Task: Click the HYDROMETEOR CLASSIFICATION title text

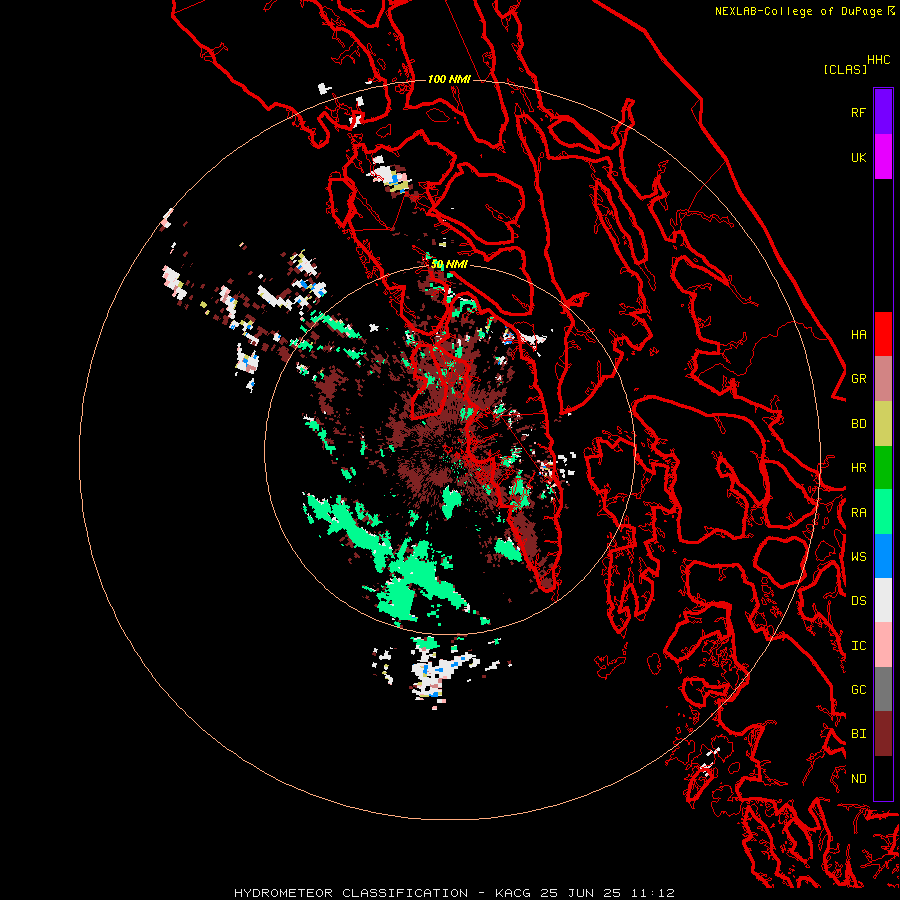Action: coord(351,893)
